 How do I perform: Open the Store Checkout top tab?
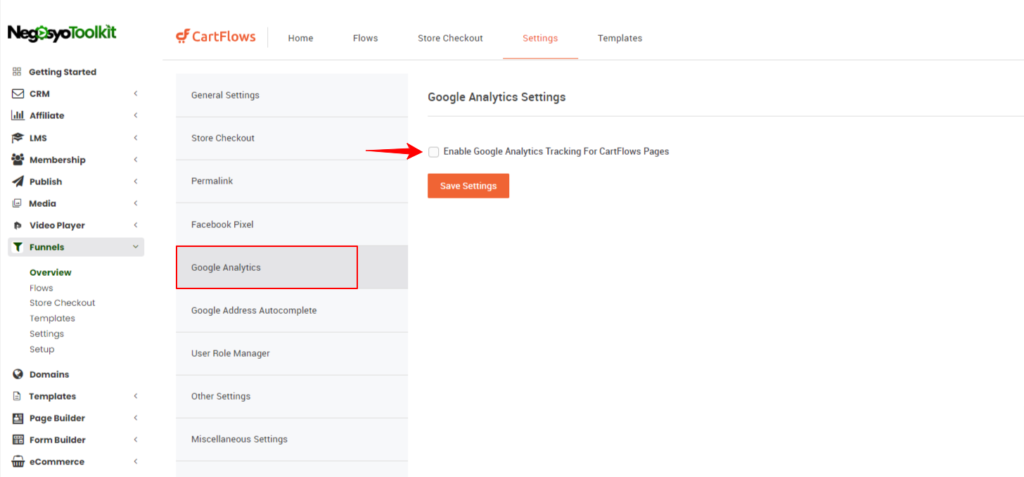450,38
